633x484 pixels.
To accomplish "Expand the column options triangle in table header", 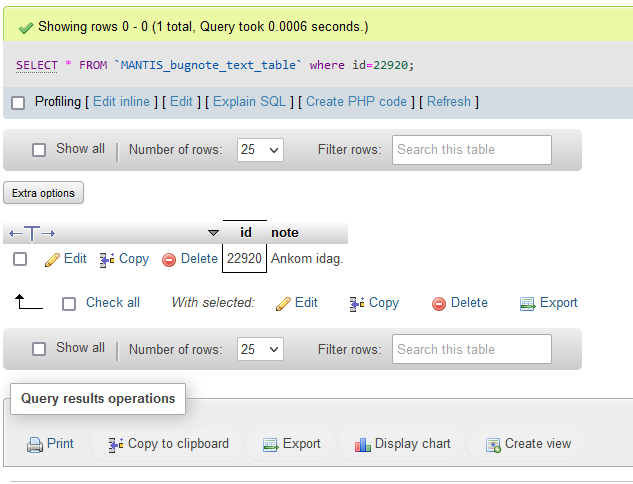I will 212,233.
